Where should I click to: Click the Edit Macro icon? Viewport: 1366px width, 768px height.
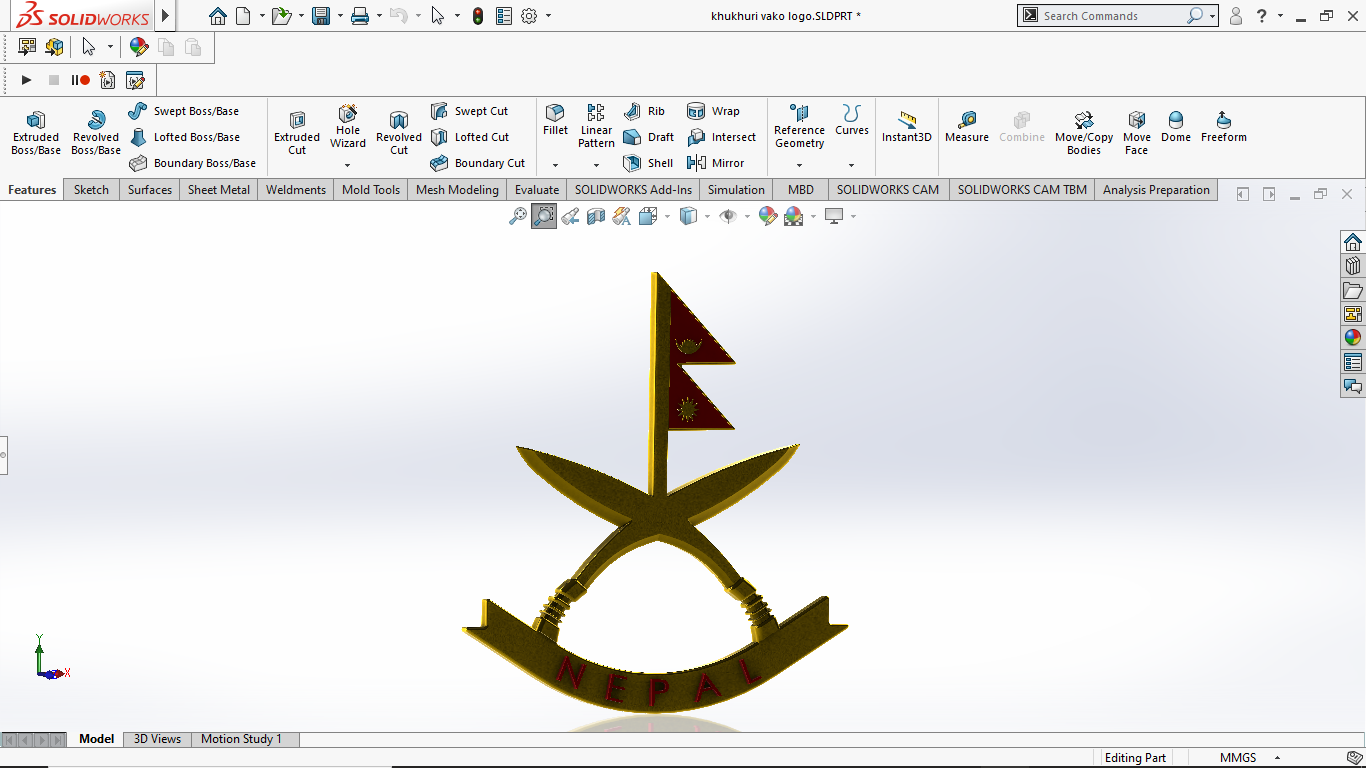pos(135,80)
